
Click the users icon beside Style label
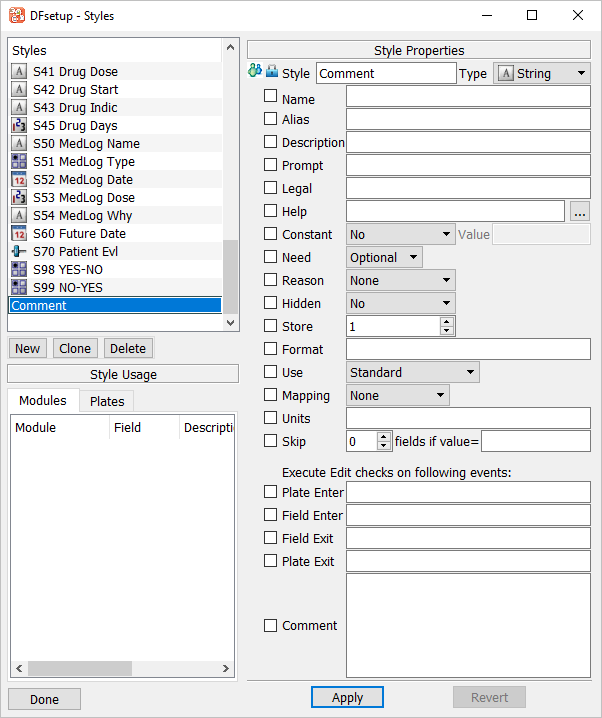point(255,72)
